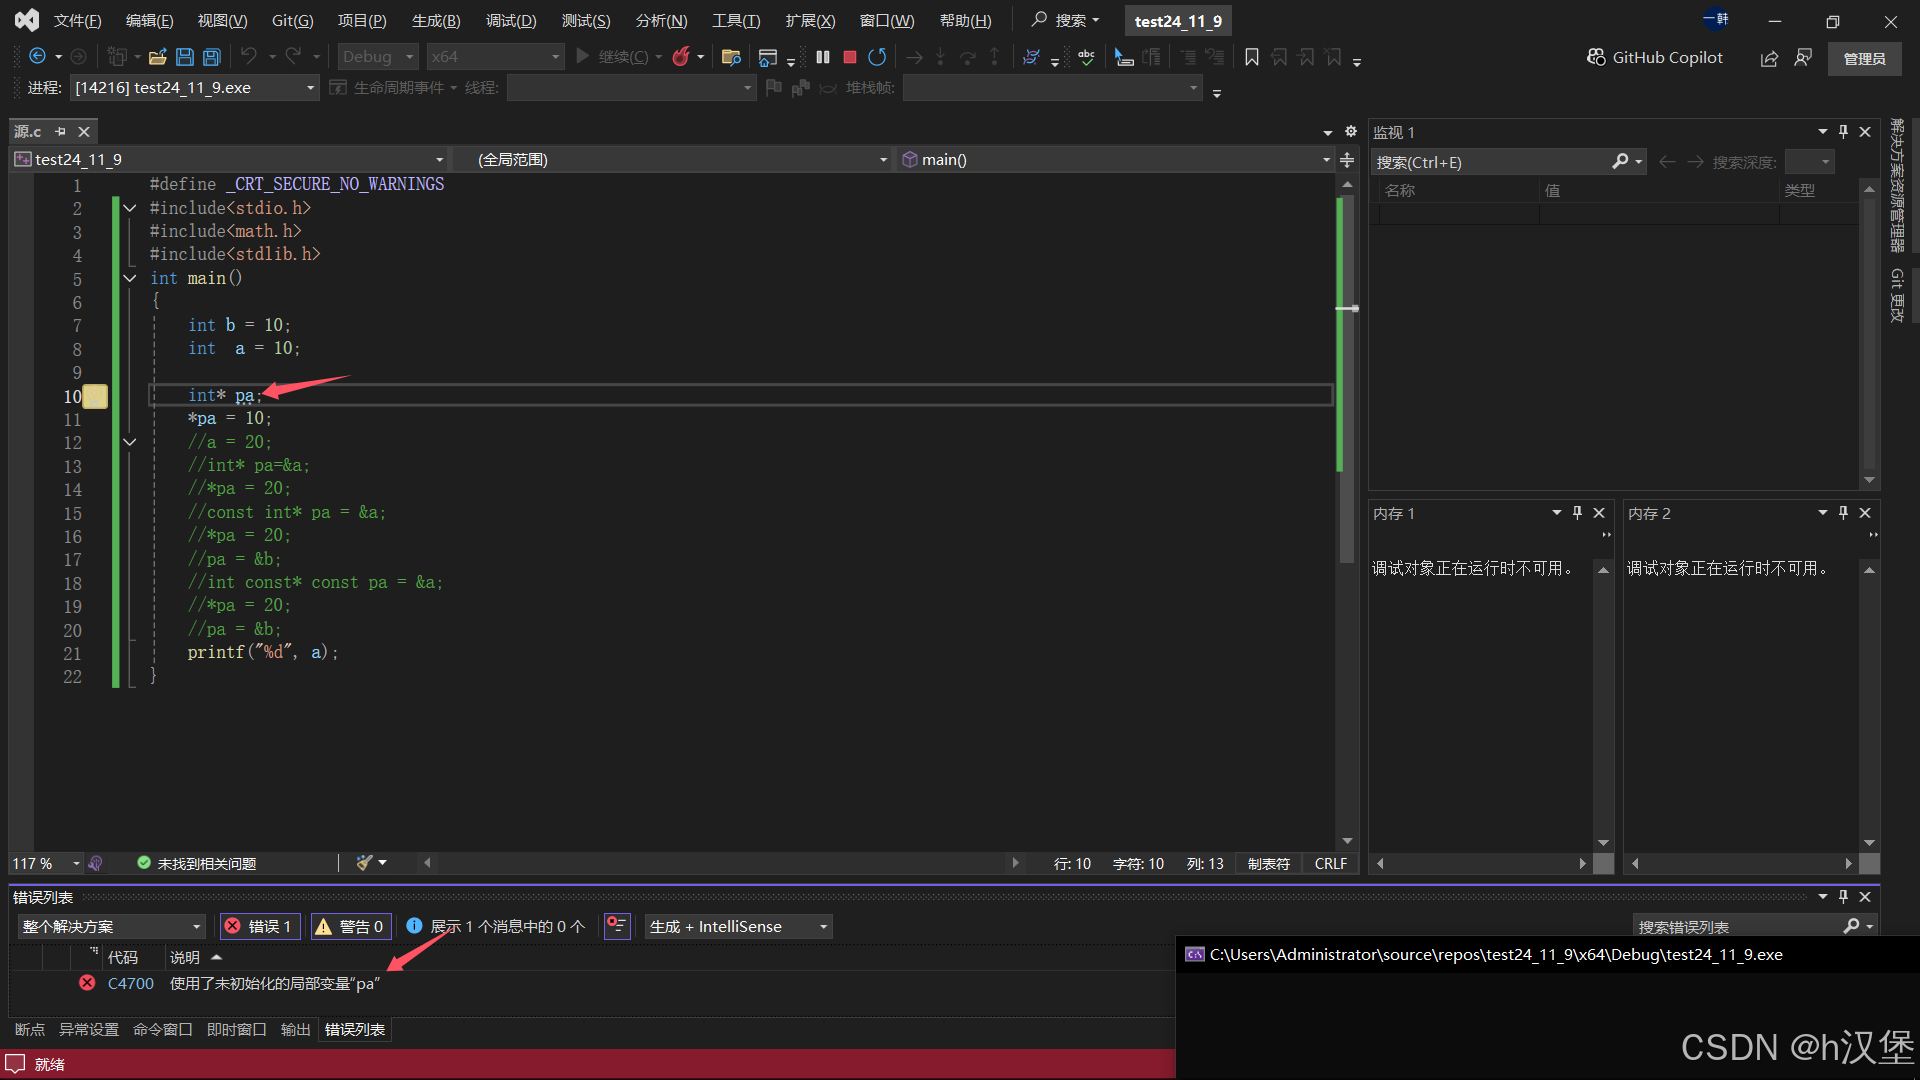Open the Debug (调试) menu
This screenshot has height=1080, width=1920.
tap(511, 20)
